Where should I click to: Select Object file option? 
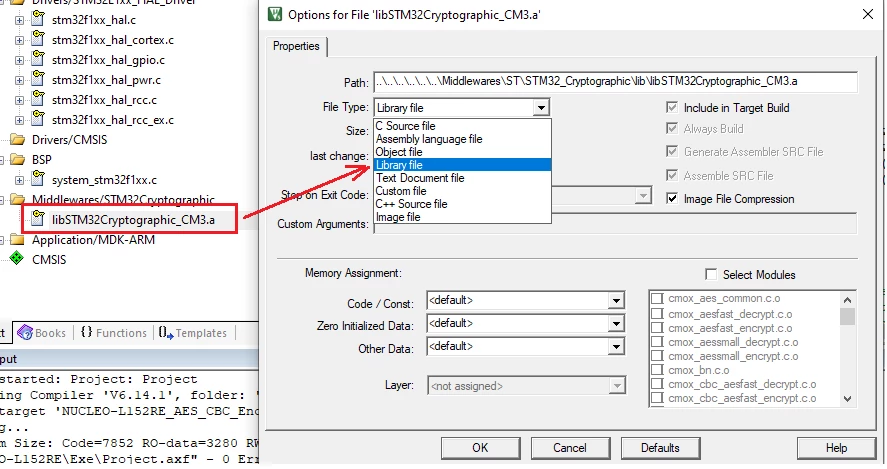click(462, 152)
